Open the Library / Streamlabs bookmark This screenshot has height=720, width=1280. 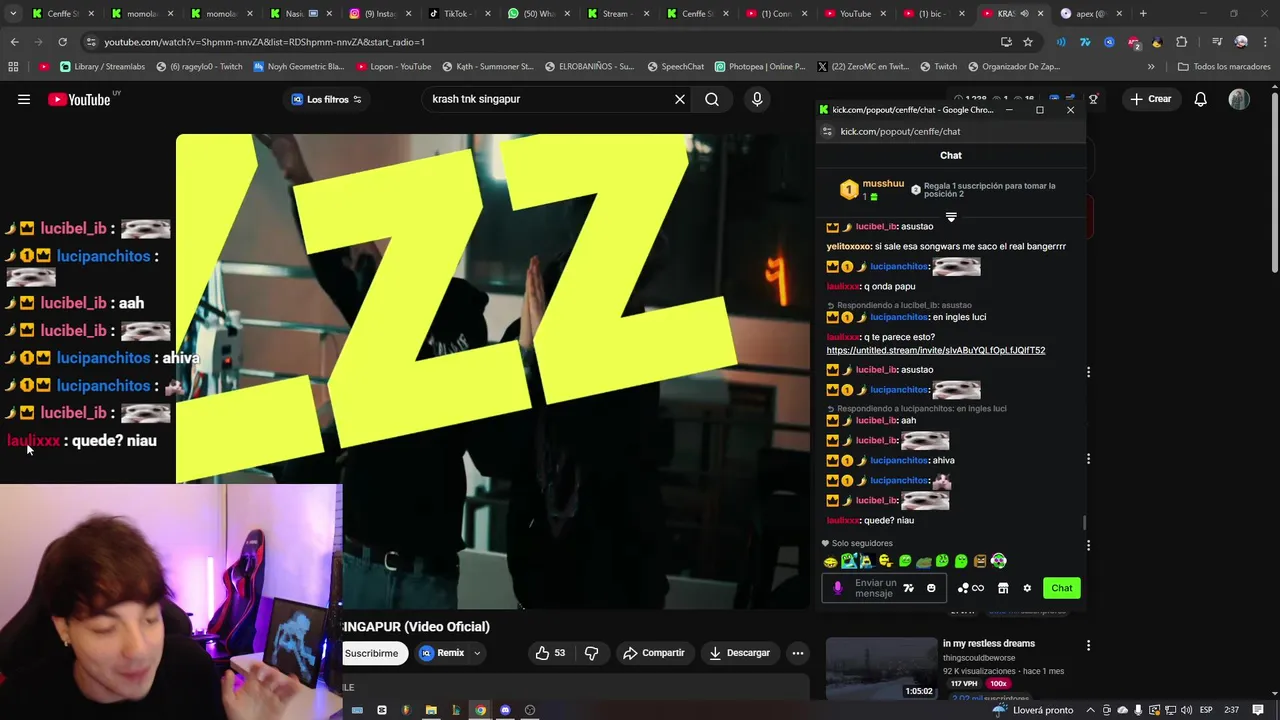tap(102, 66)
